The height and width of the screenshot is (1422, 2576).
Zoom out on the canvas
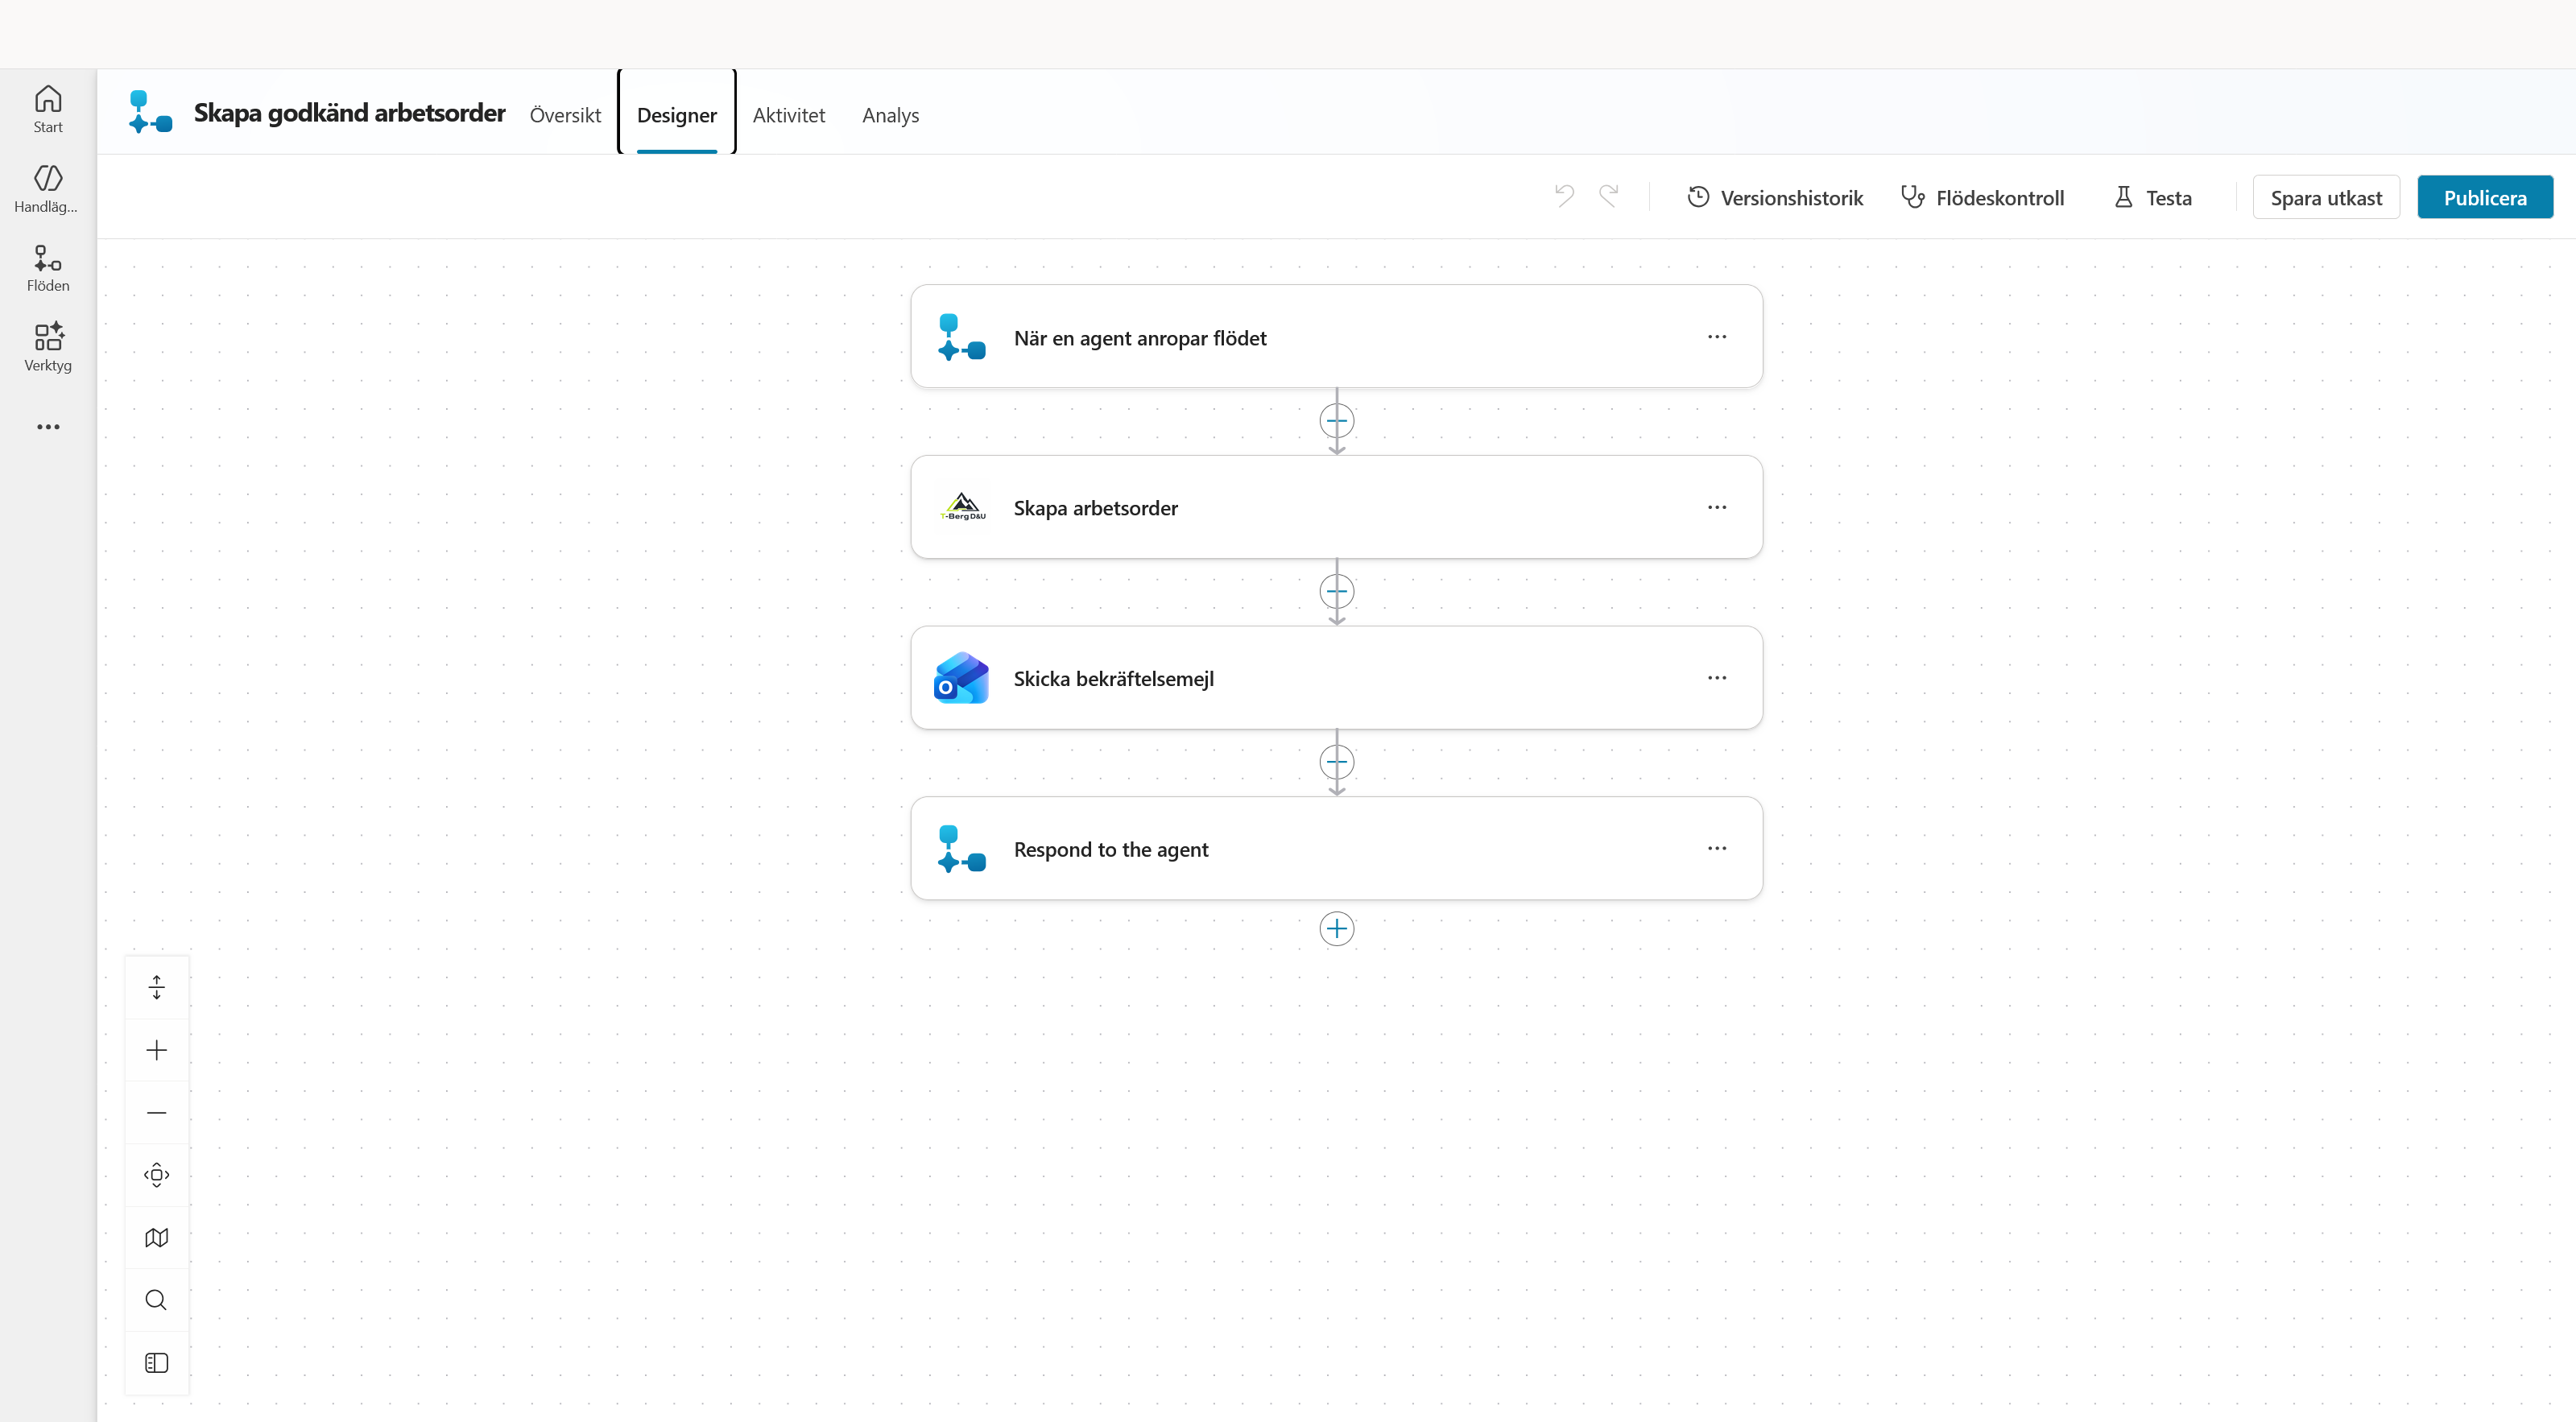click(x=157, y=1113)
